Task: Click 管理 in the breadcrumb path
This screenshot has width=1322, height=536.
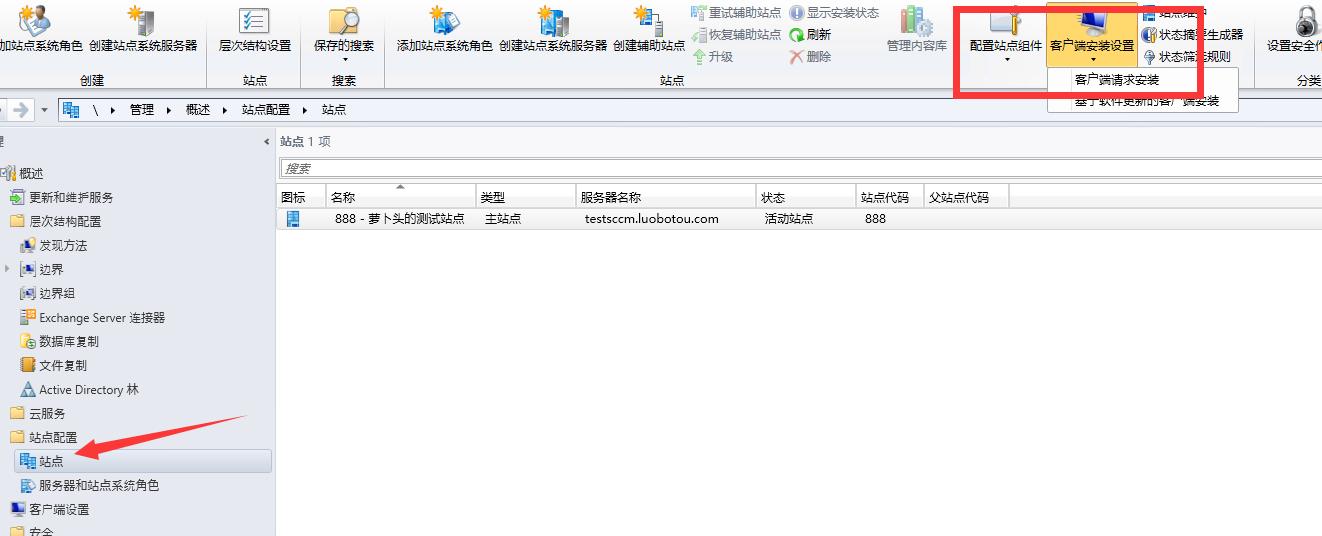Action: (x=142, y=110)
